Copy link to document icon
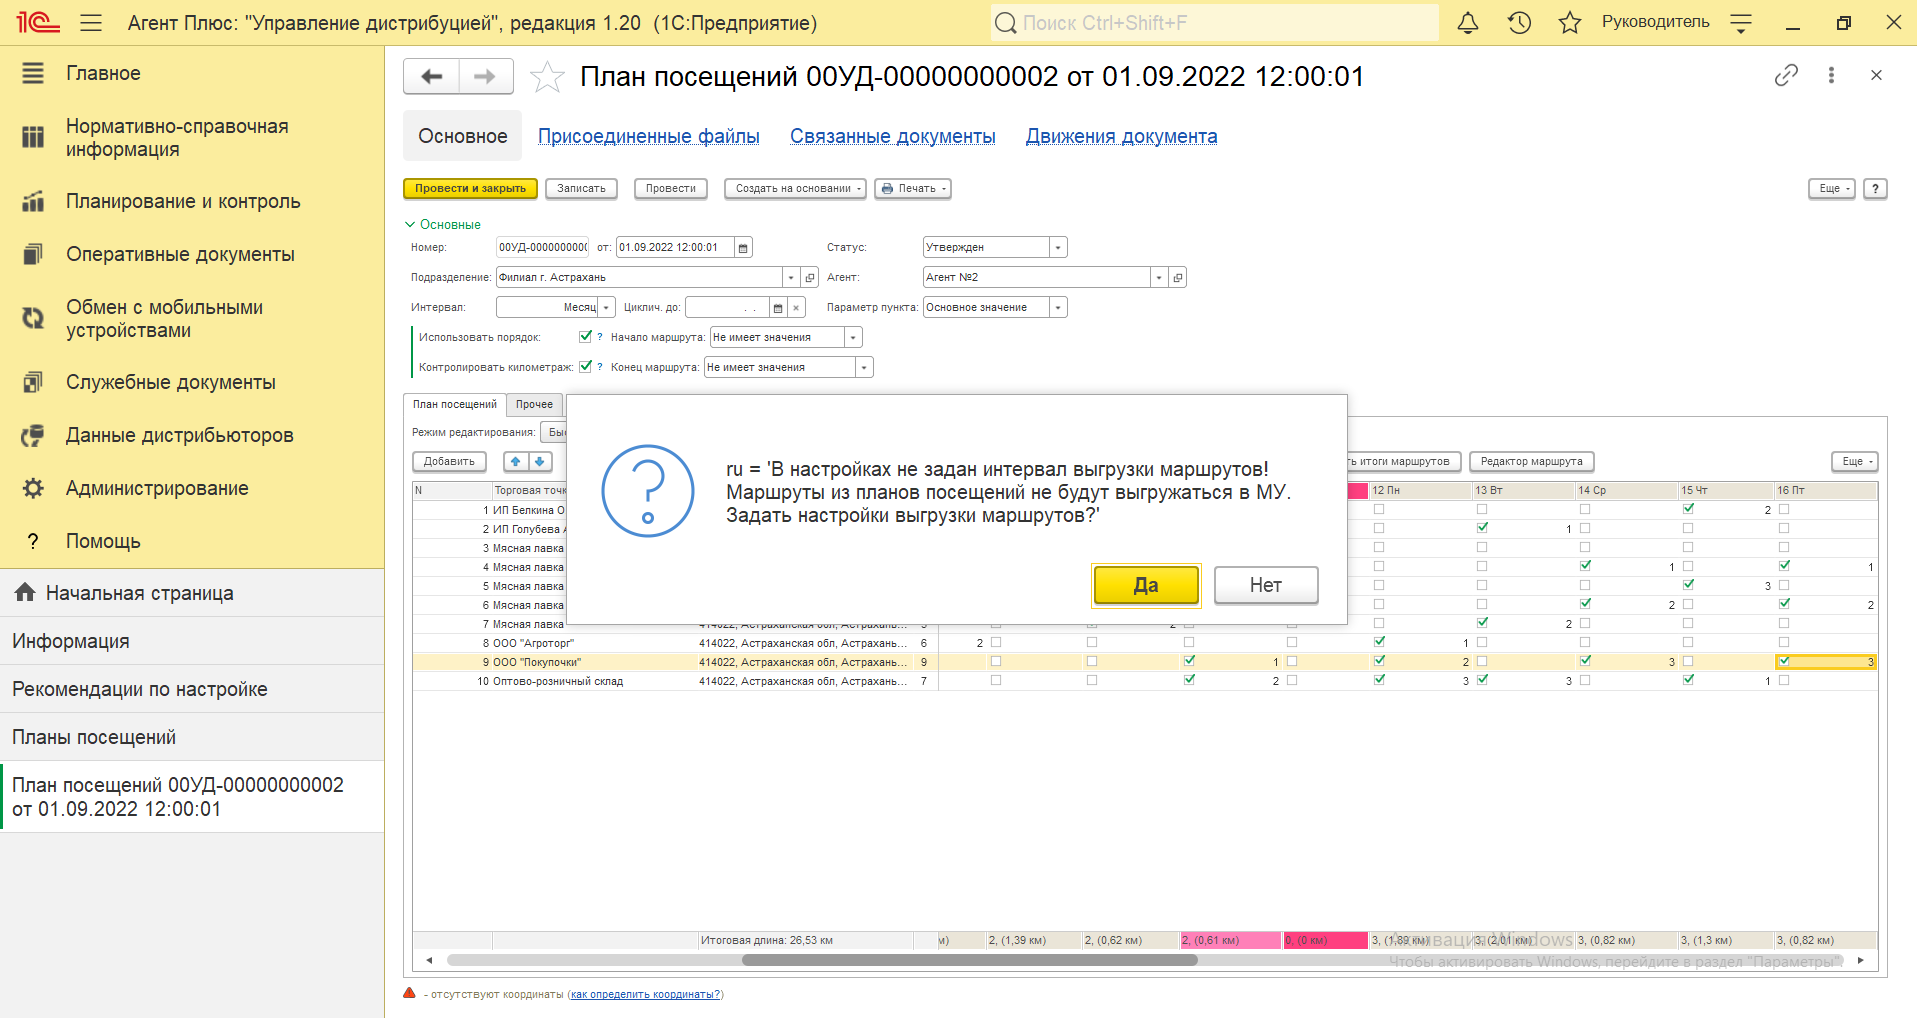 (1786, 75)
